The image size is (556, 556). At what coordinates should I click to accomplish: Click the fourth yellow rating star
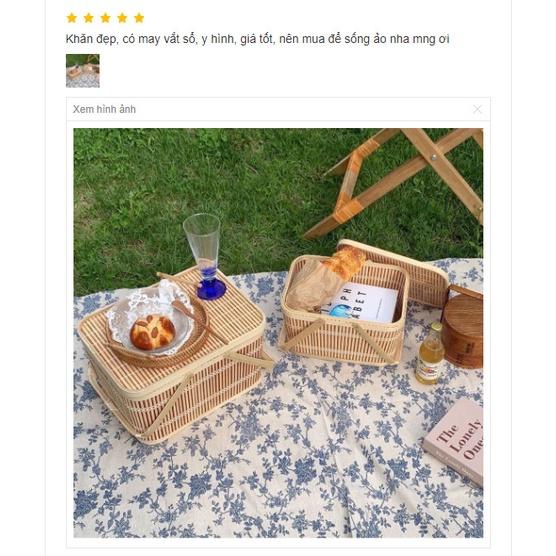122,18
